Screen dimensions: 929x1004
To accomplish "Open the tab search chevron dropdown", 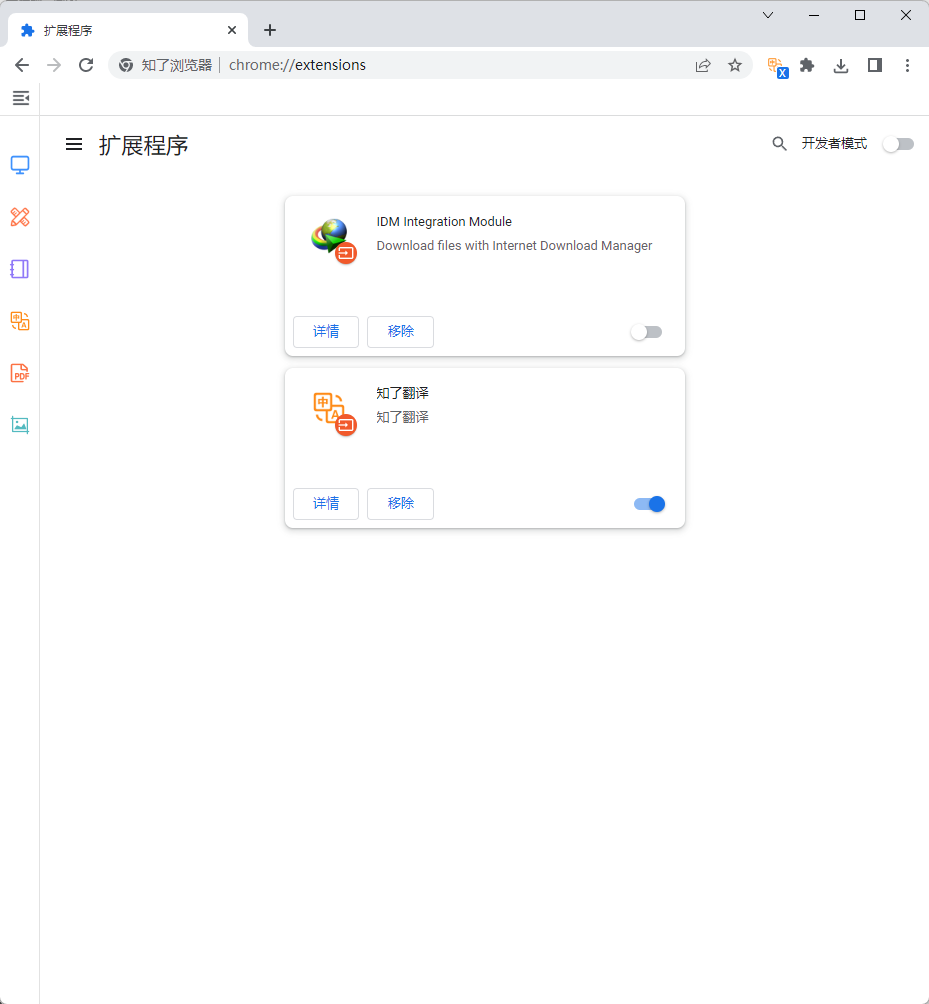I will [768, 15].
